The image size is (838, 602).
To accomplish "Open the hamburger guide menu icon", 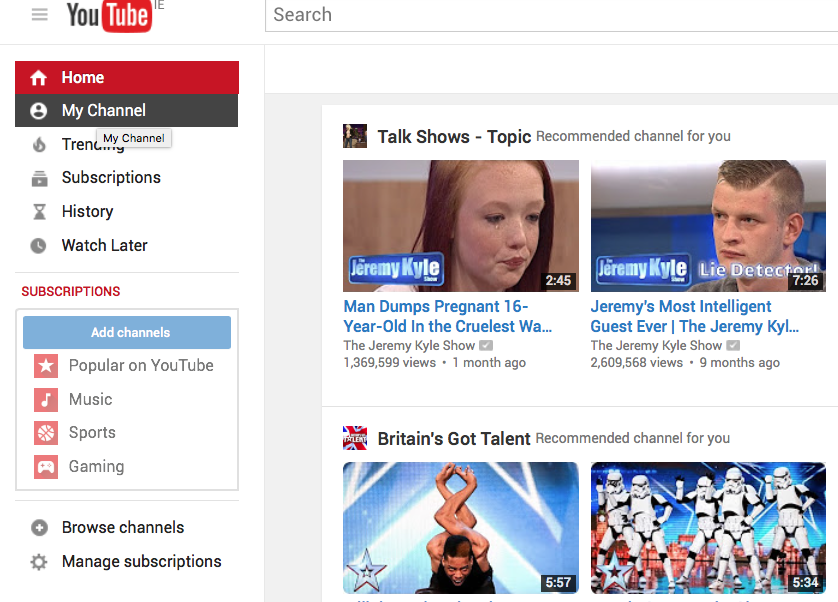I will pyautogui.click(x=40, y=14).
